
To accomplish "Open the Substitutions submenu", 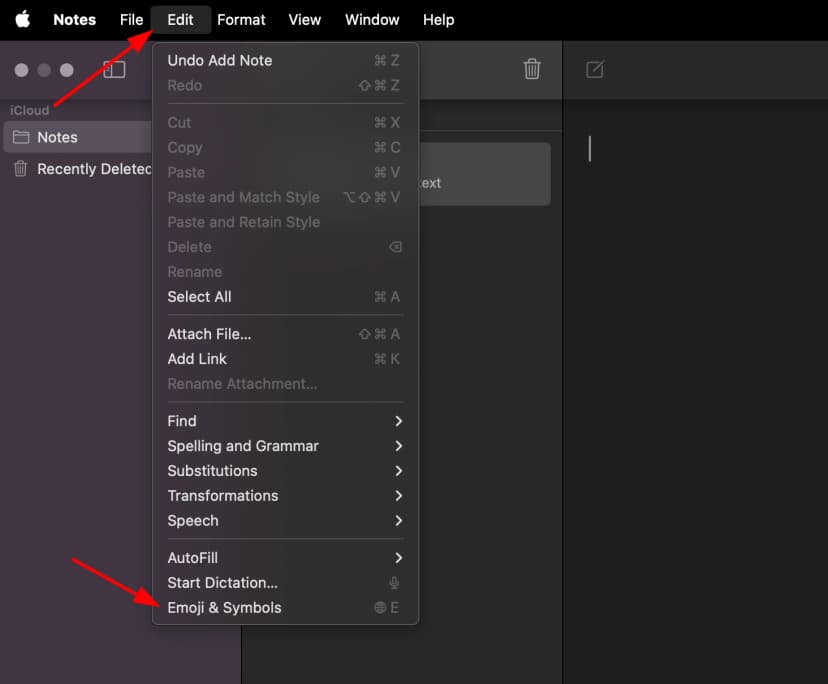I will (x=212, y=470).
